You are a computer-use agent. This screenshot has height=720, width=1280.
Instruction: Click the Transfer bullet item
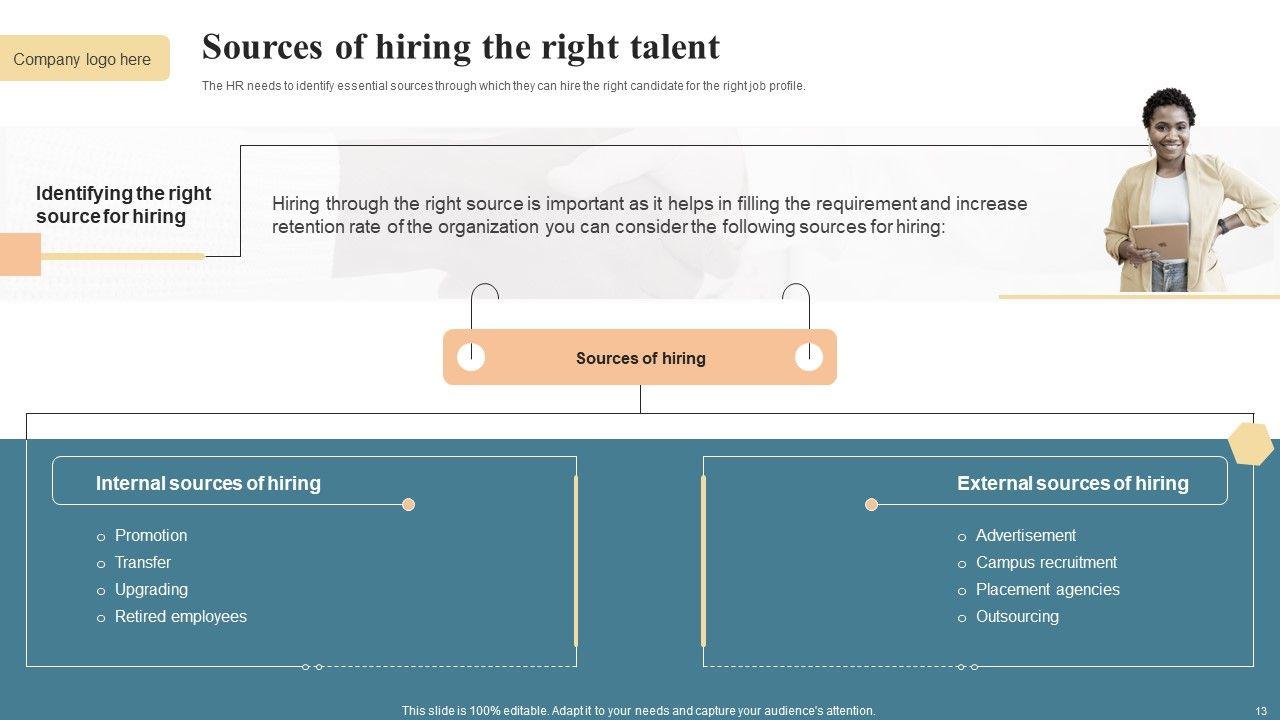[143, 563]
